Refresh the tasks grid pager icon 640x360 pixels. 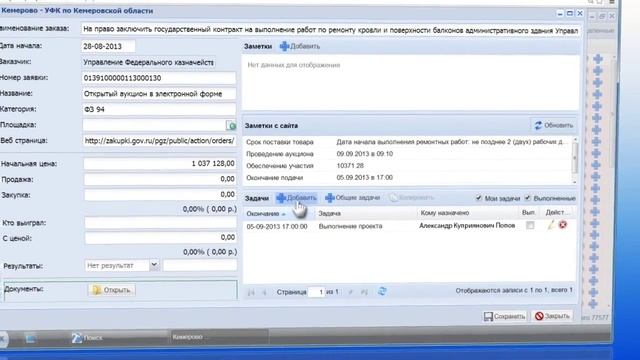pos(382,291)
